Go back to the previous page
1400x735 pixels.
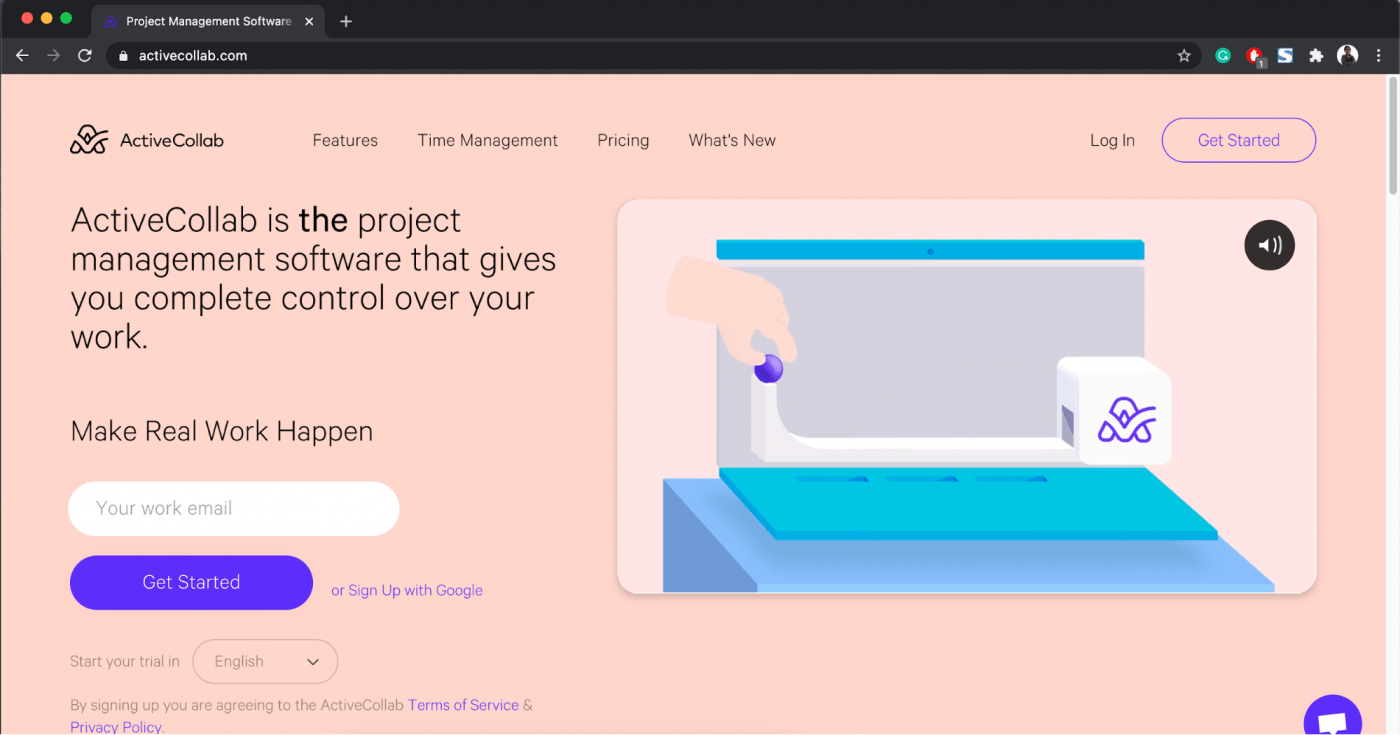22,56
